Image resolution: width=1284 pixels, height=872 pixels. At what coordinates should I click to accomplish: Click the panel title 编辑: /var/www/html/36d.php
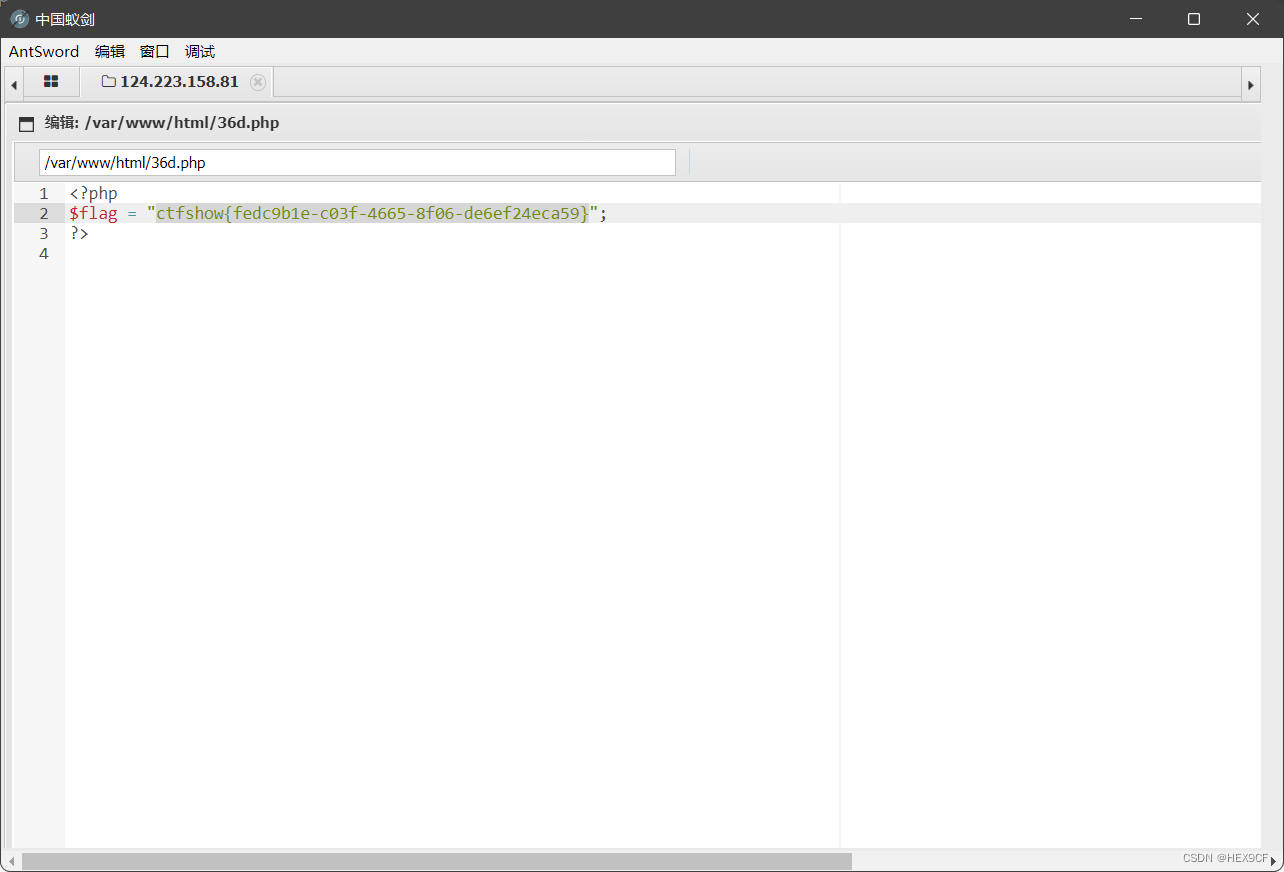(x=162, y=123)
